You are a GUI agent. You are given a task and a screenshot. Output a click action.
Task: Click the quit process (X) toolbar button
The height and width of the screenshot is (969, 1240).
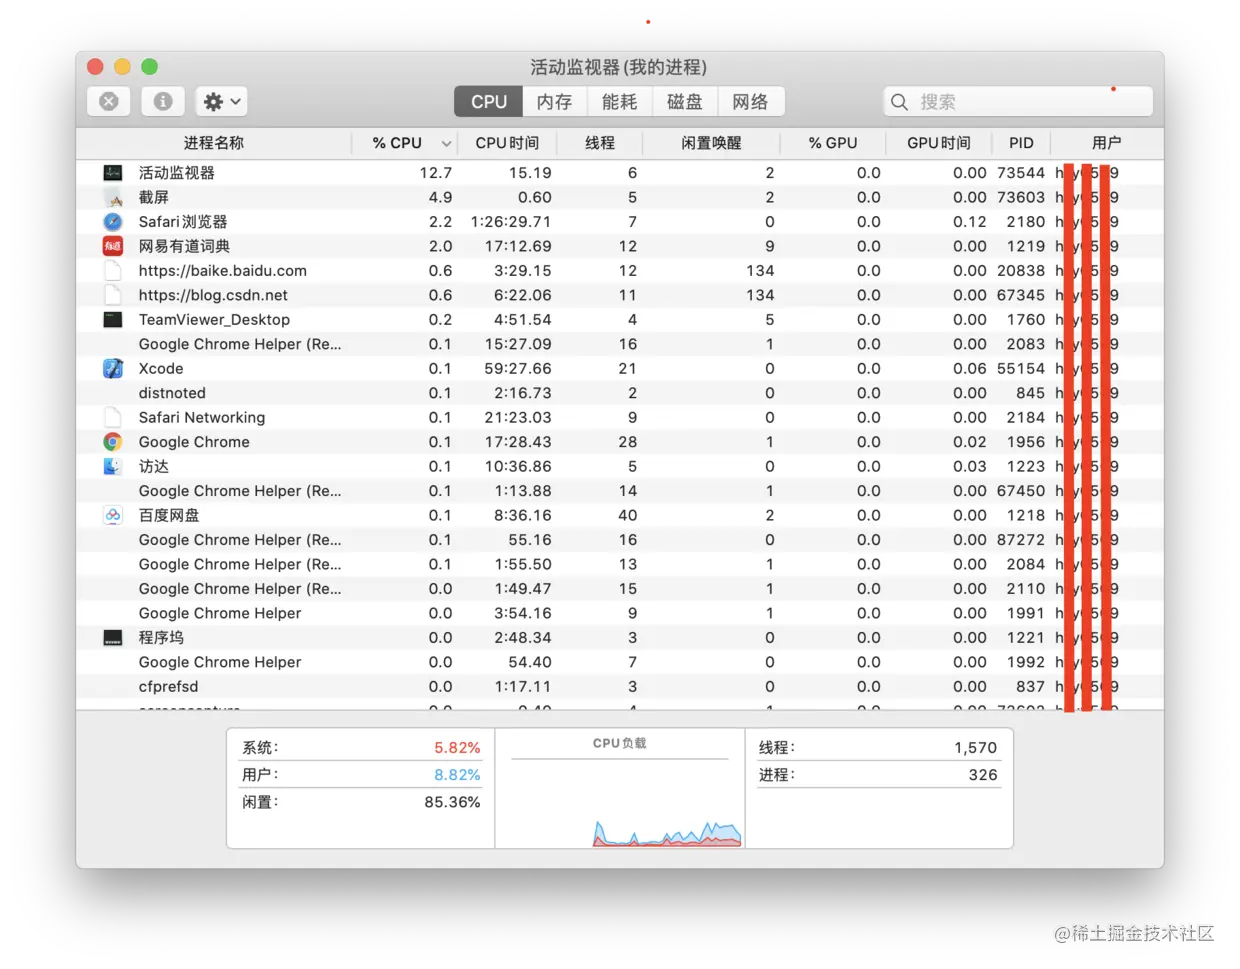(109, 101)
